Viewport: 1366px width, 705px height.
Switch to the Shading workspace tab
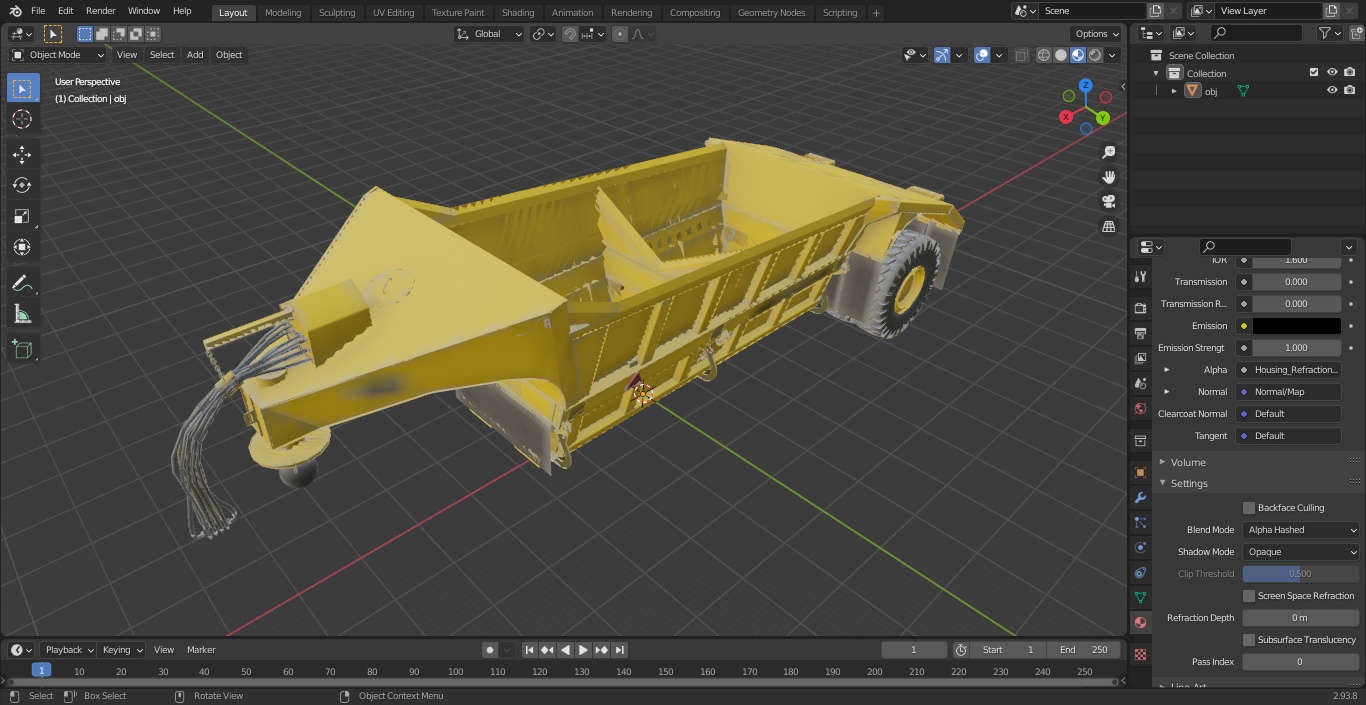coord(518,12)
